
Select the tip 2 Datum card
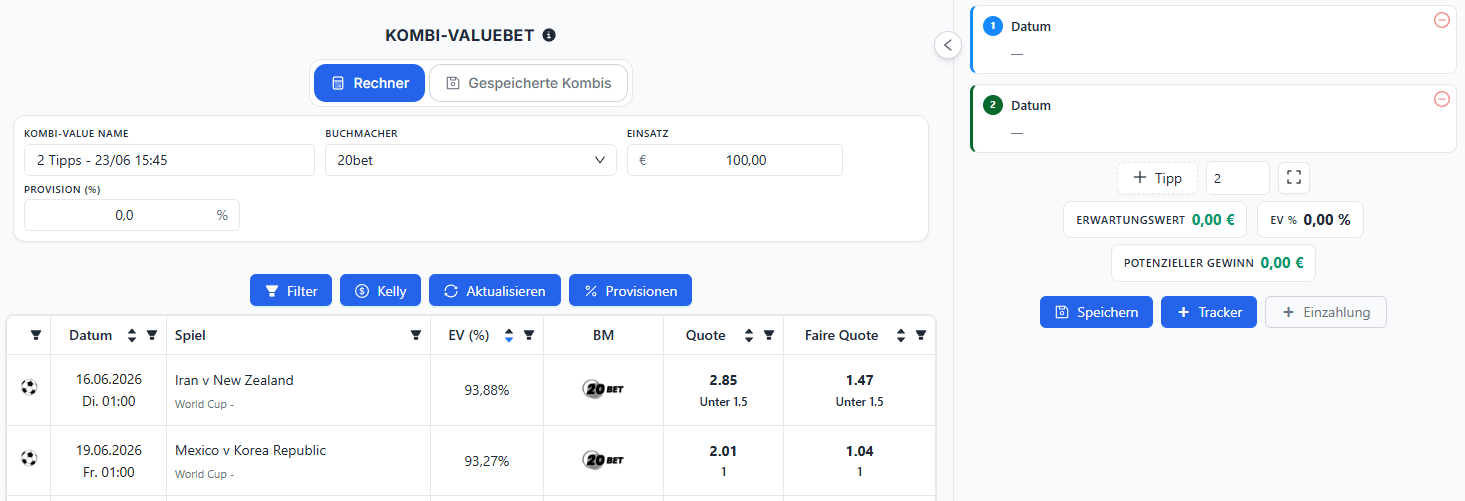[x=1213, y=118]
